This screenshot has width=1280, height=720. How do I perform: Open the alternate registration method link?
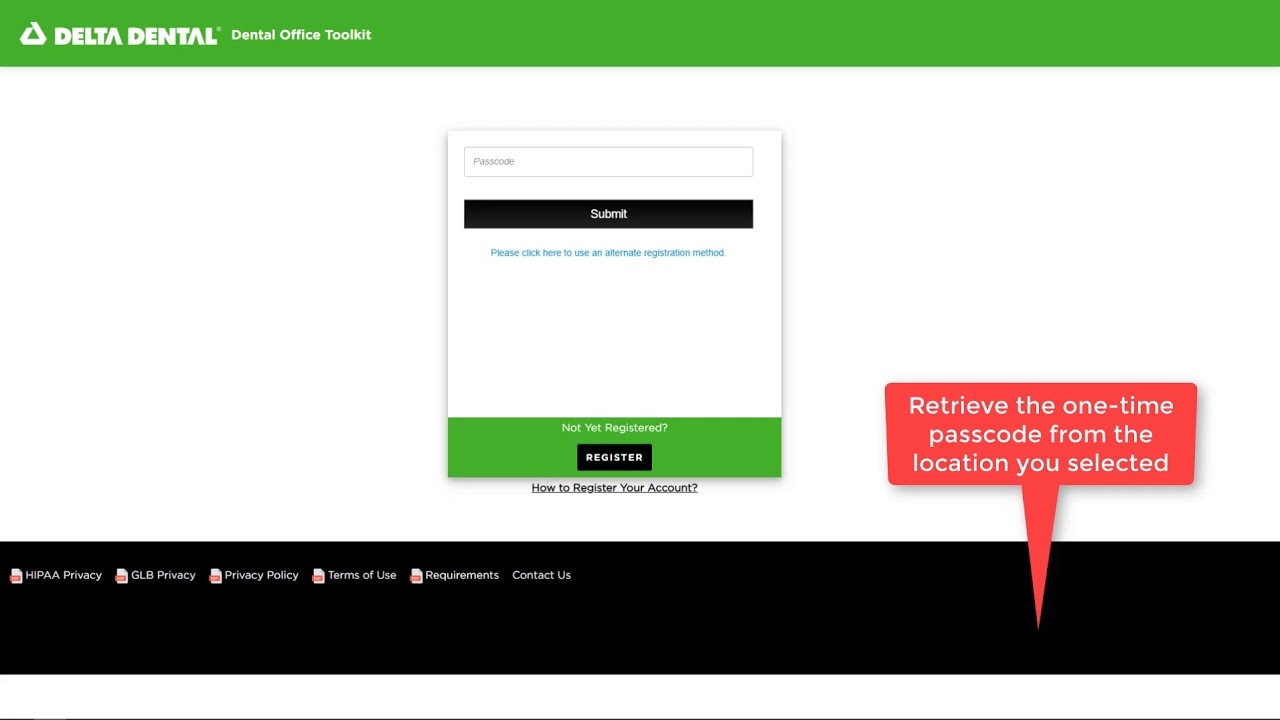pyautogui.click(x=608, y=253)
